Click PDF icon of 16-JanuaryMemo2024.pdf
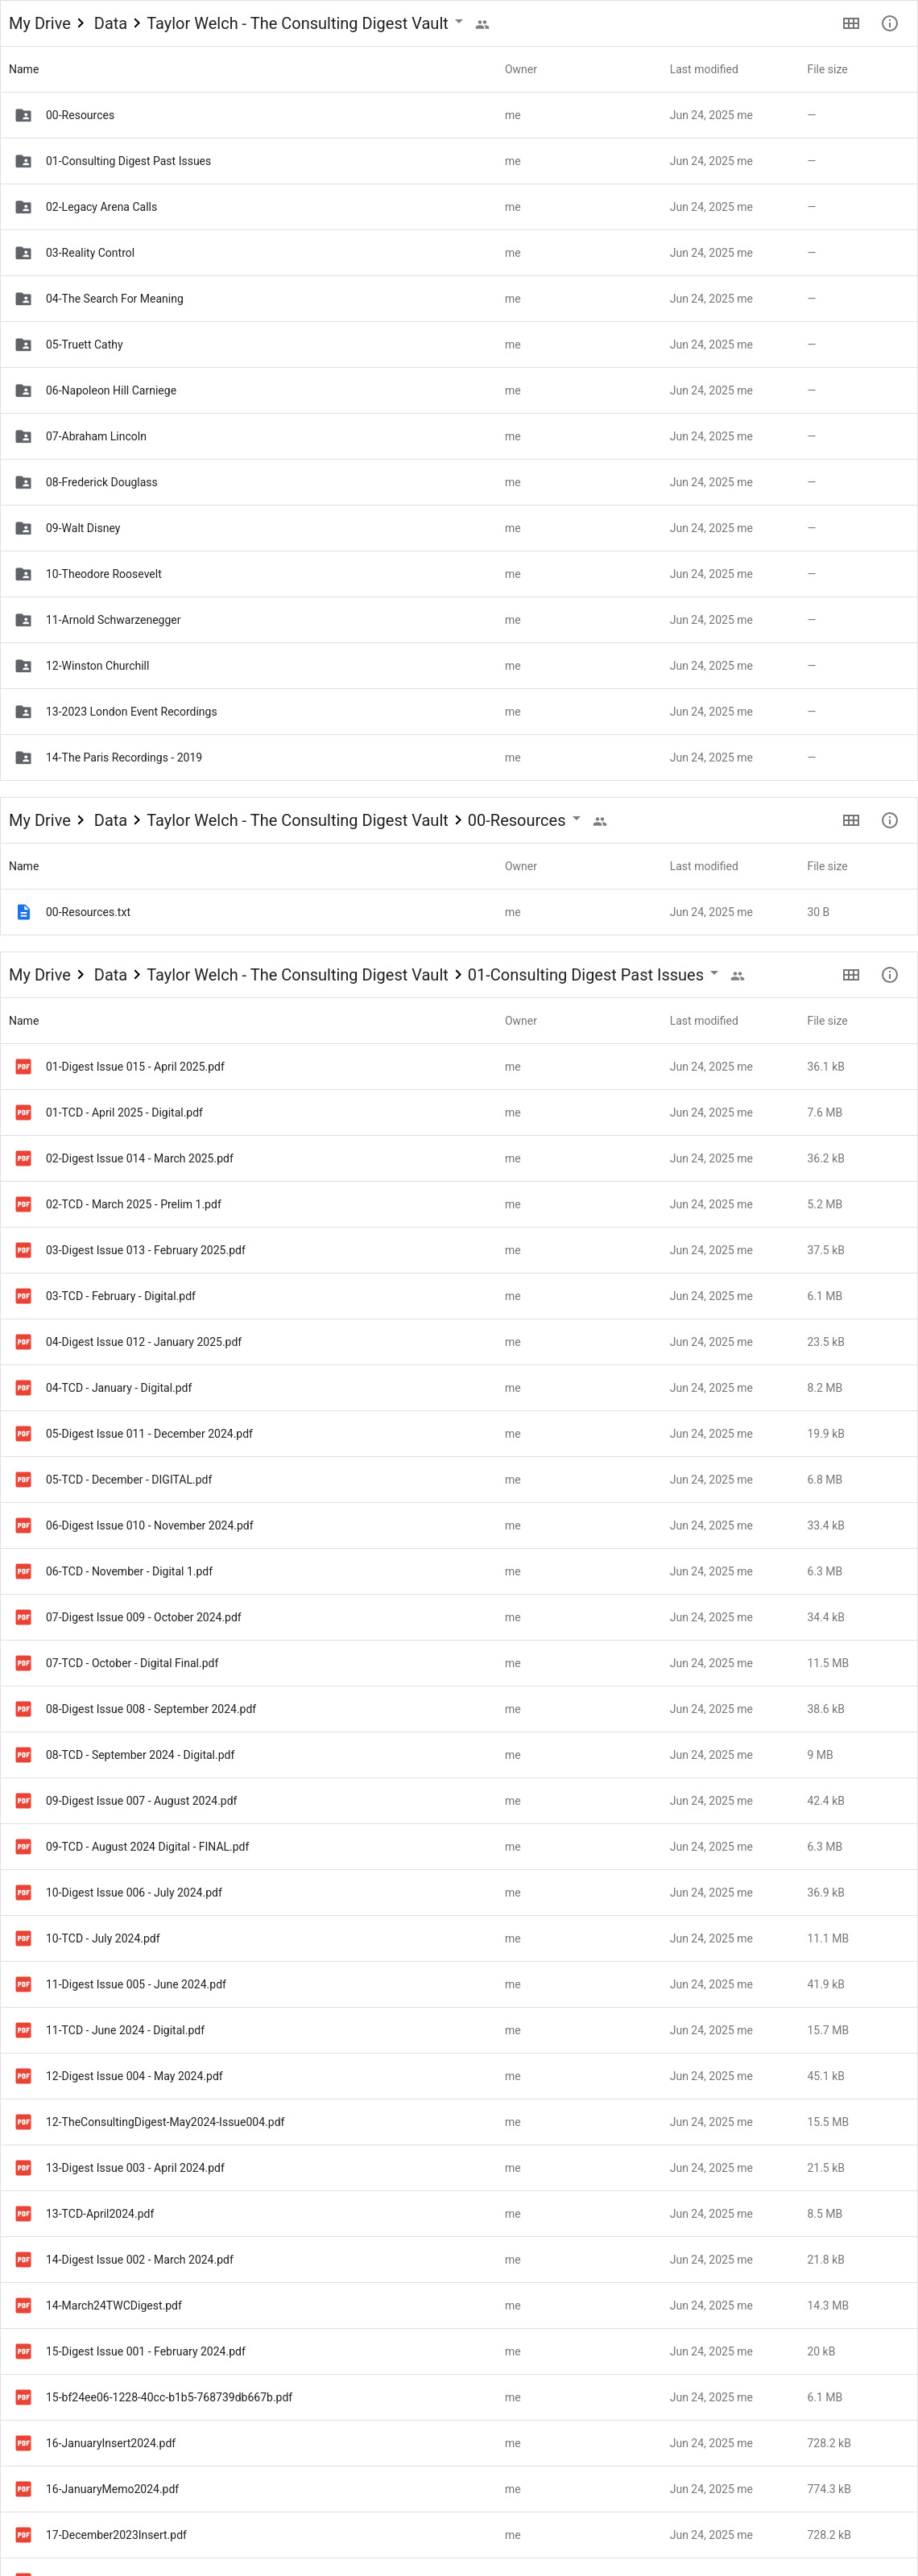Viewport: 918px width, 2576px height. coord(23,2489)
